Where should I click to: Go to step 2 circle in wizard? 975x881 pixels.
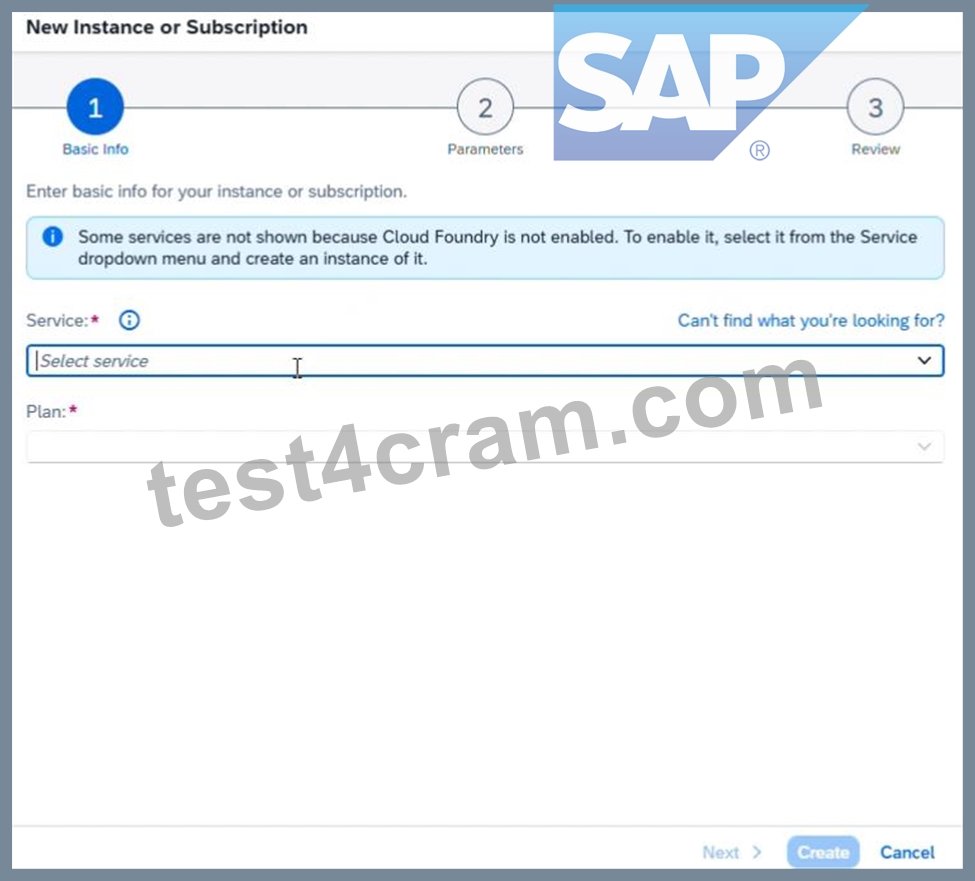tap(485, 107)
